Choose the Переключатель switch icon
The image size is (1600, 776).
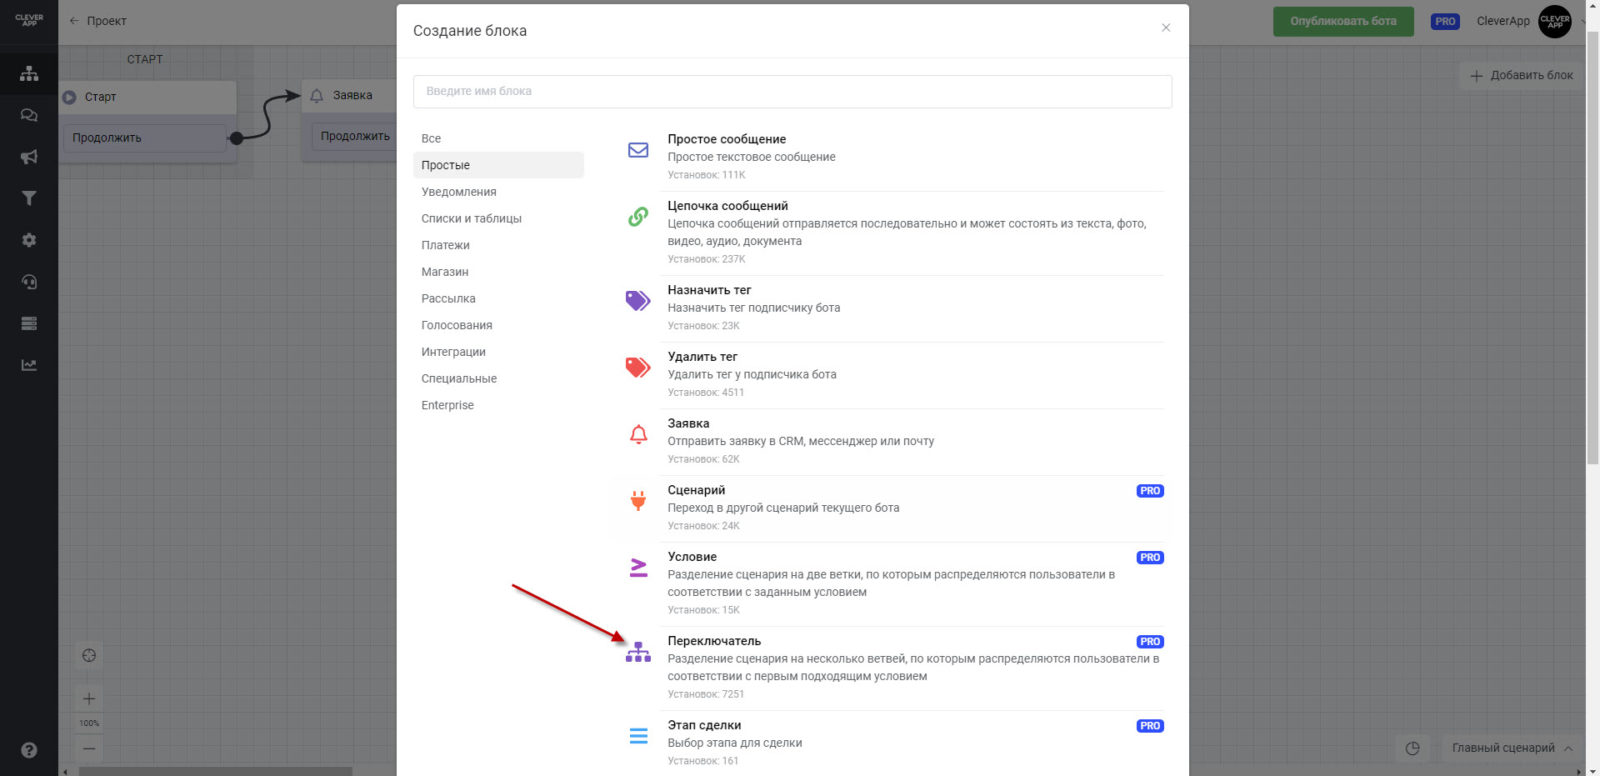coord(638,653)
